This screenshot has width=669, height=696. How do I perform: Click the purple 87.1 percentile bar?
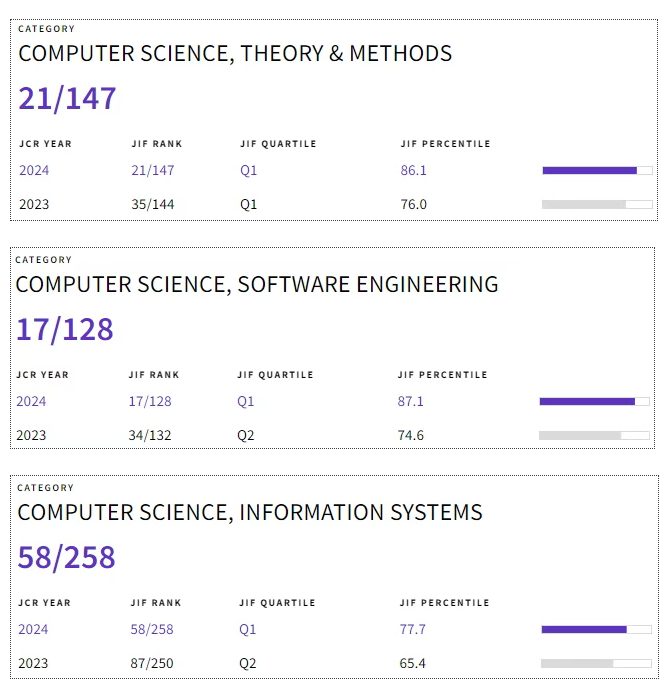(594, 401)
